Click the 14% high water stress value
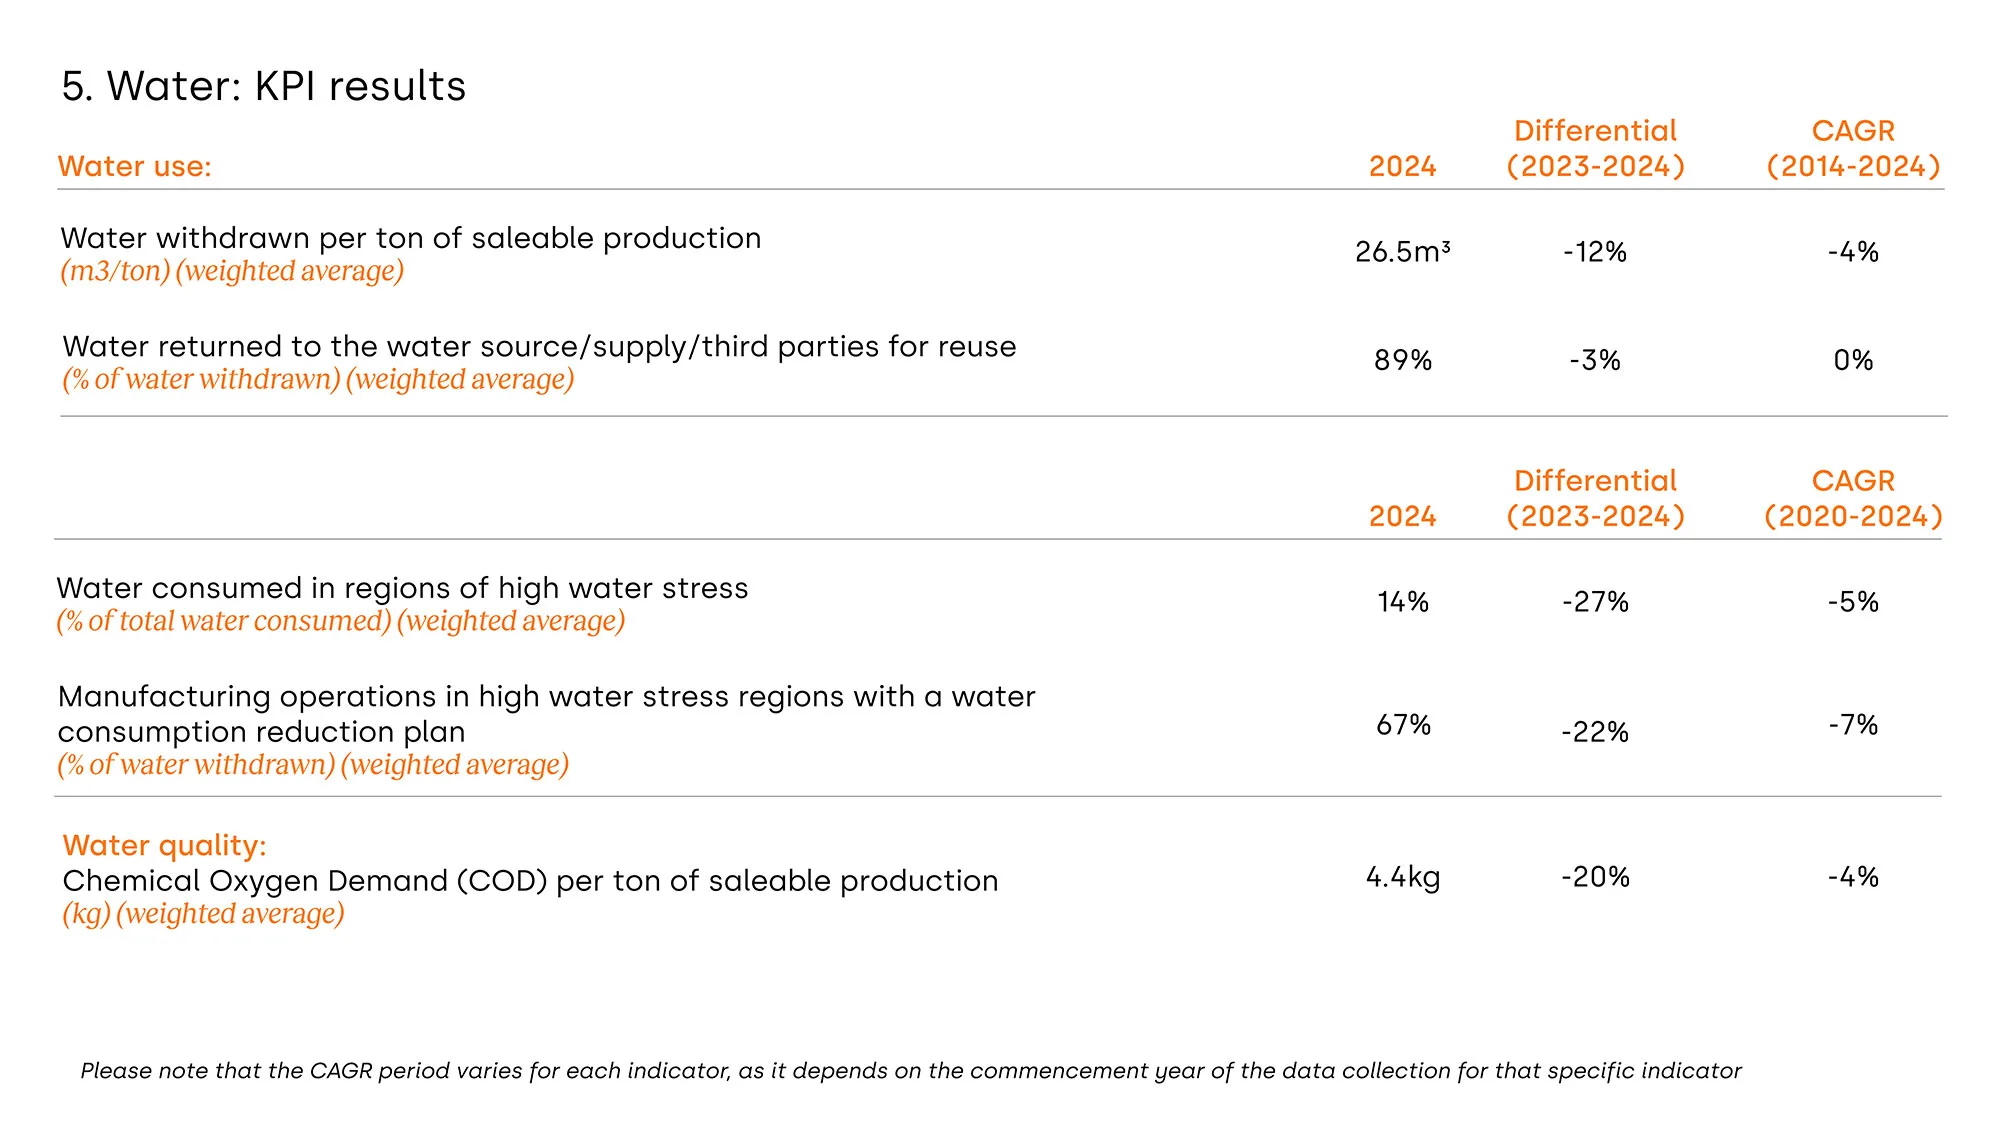 pos(1402,602)
